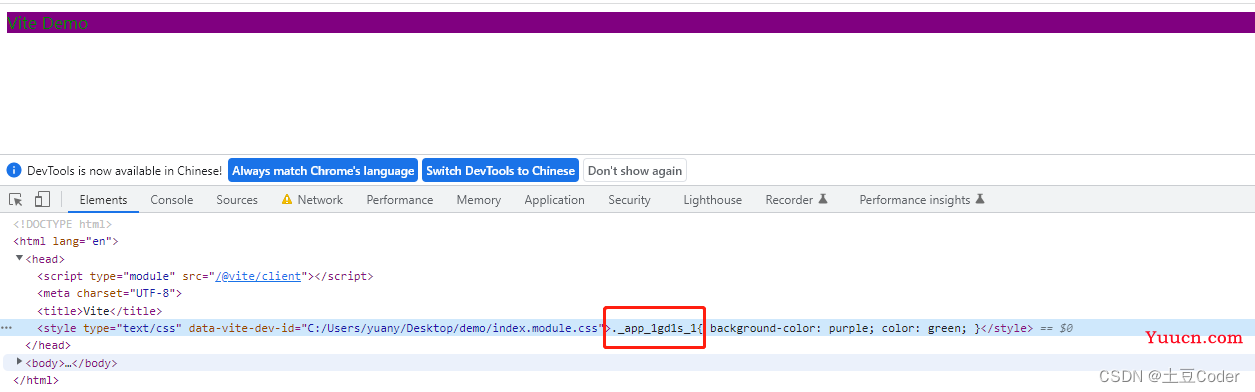Expand the body element
This screenshot has height=392, width=1255.
(20, 362)
